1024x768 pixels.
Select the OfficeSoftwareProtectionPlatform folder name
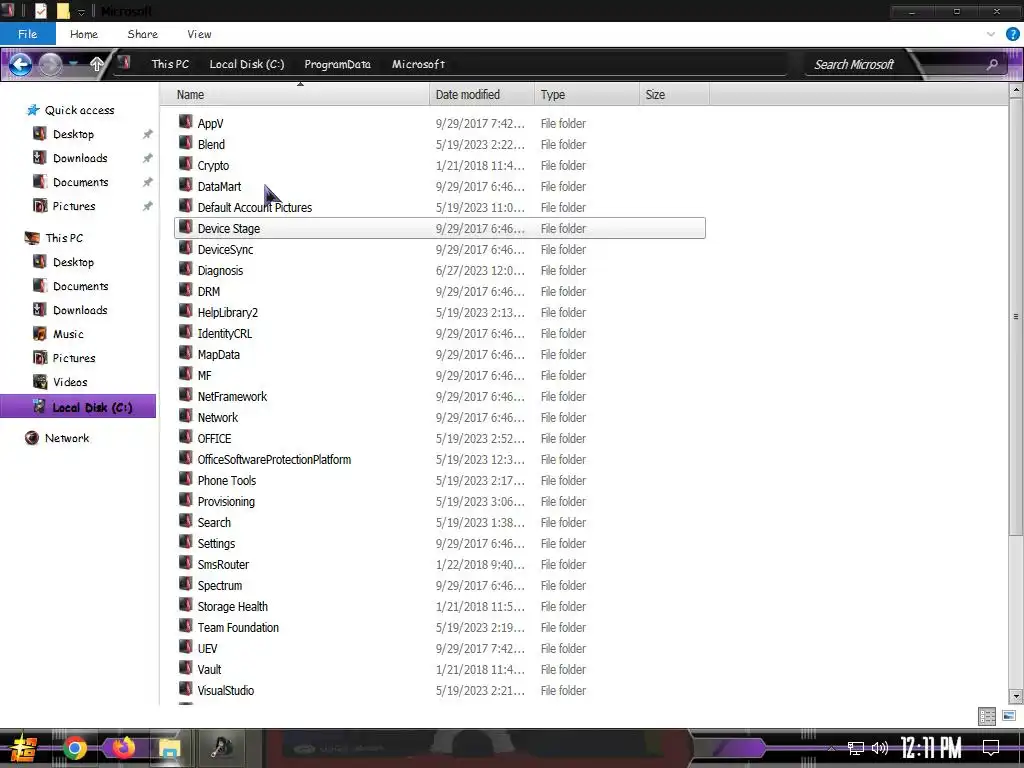(274, 460)
